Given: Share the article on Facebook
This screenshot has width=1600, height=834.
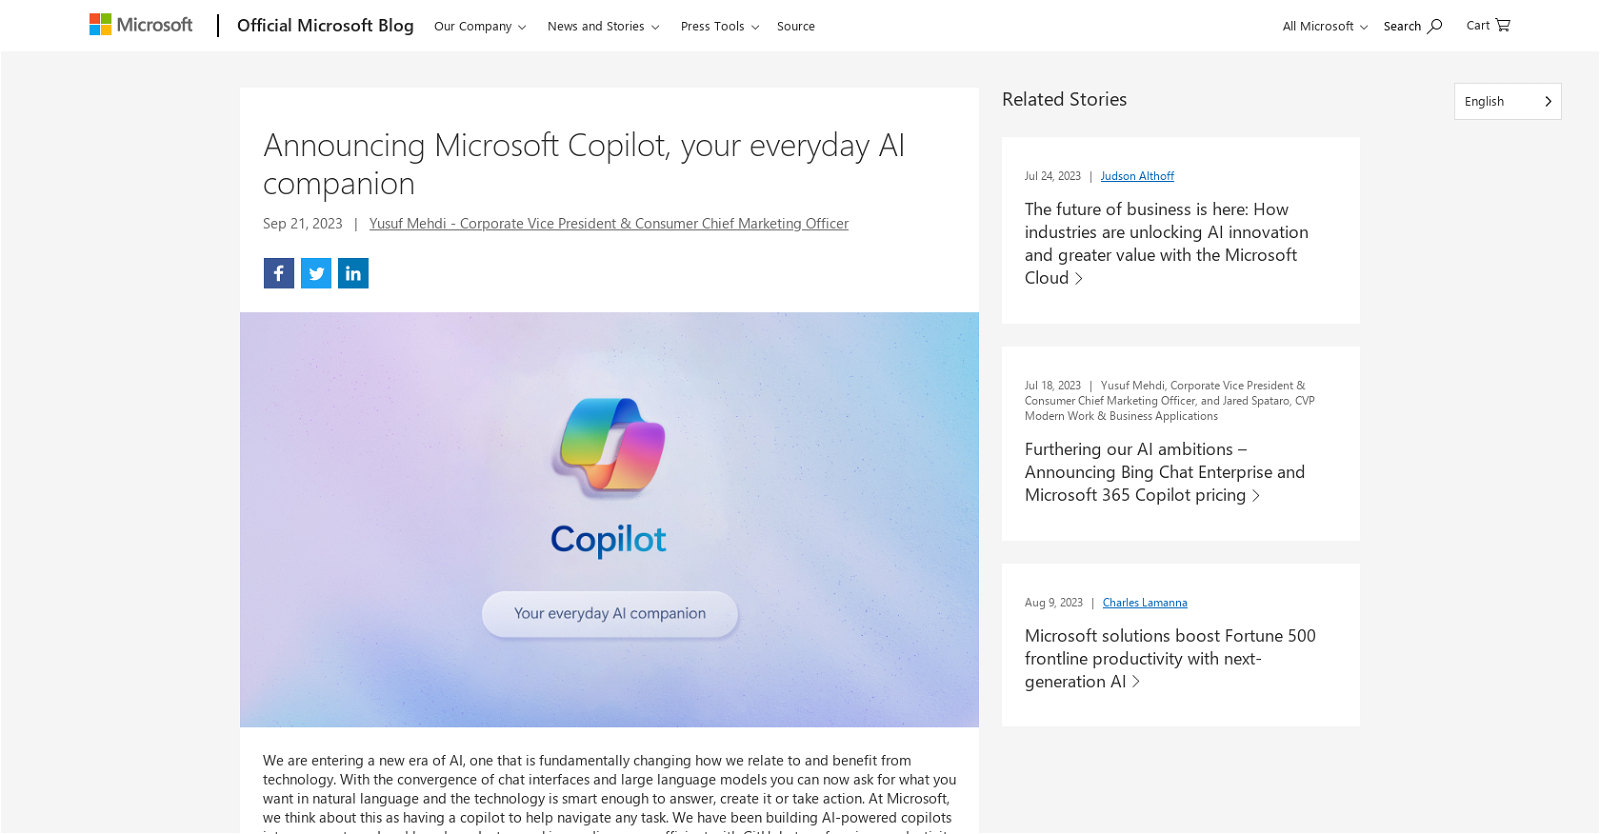Looking at the screenshot, I should click(278, 272).
